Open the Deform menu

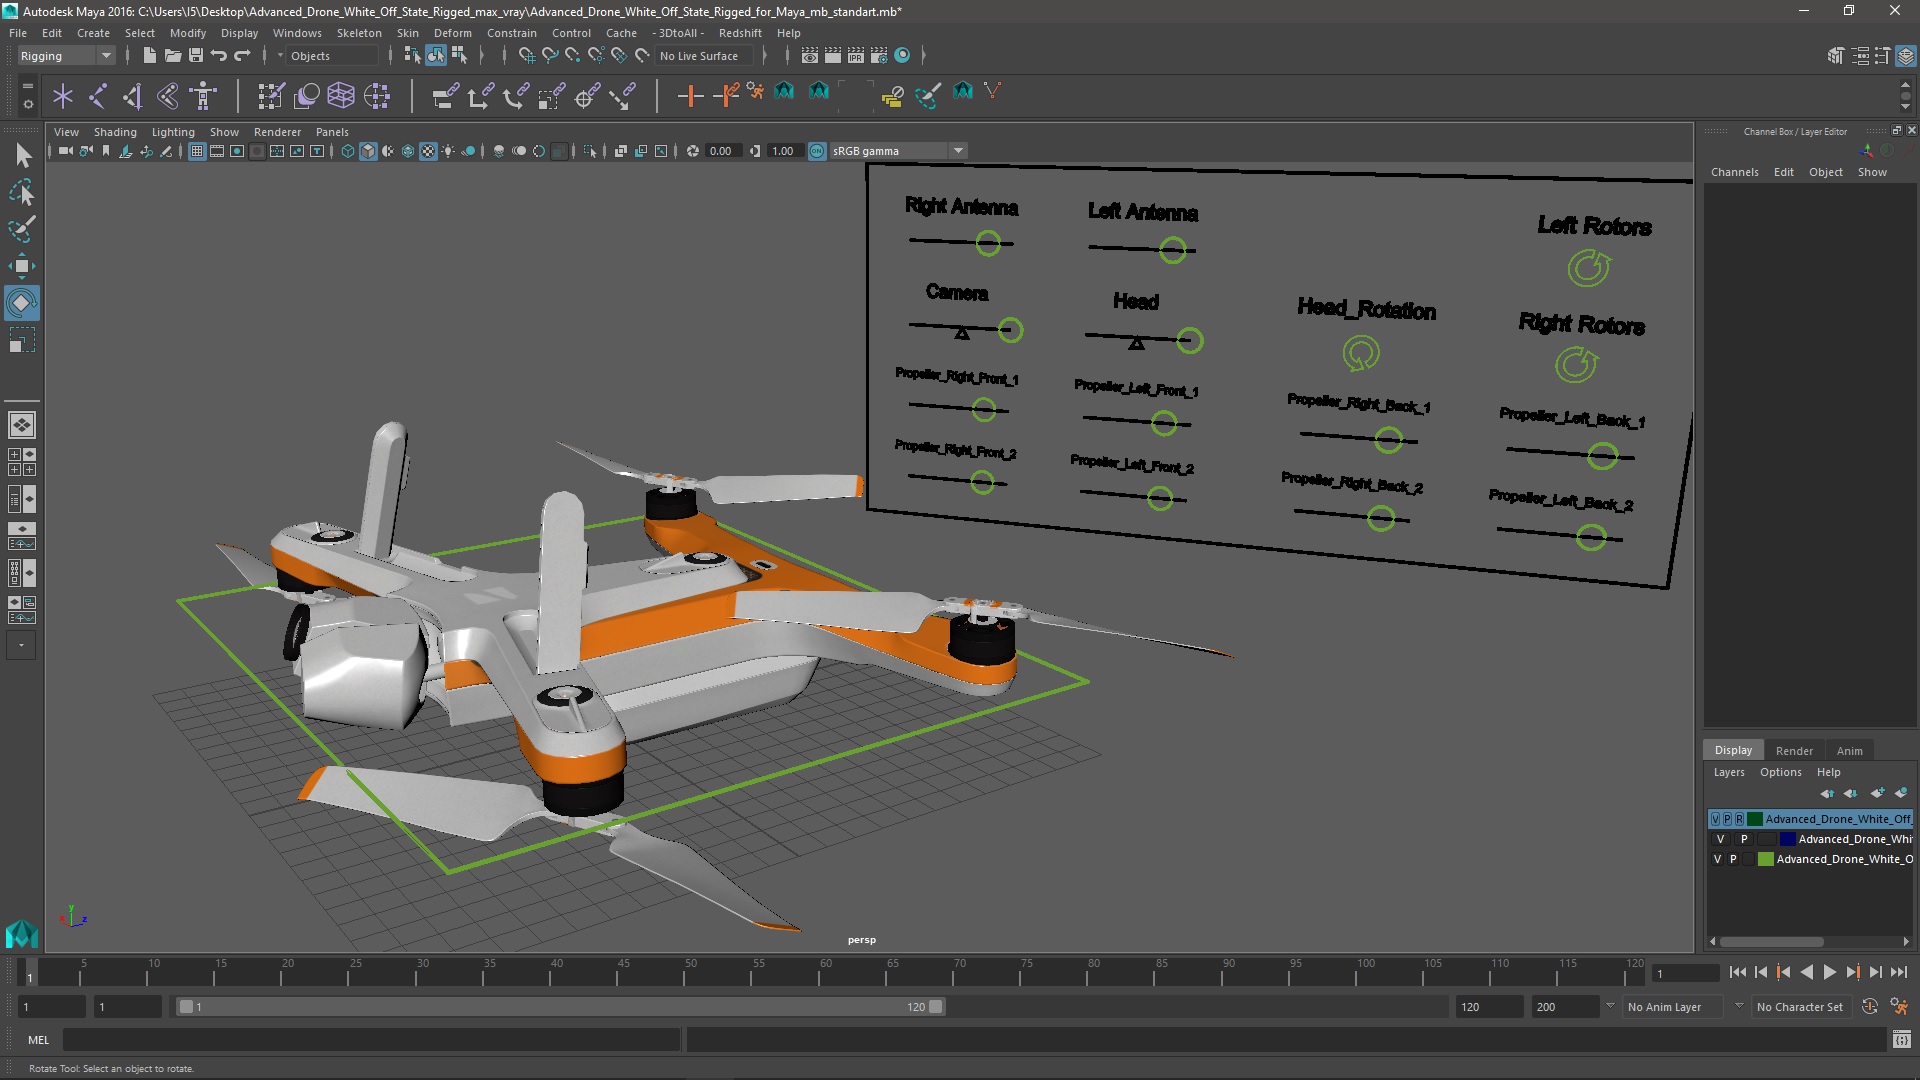(x=452, y=33)
